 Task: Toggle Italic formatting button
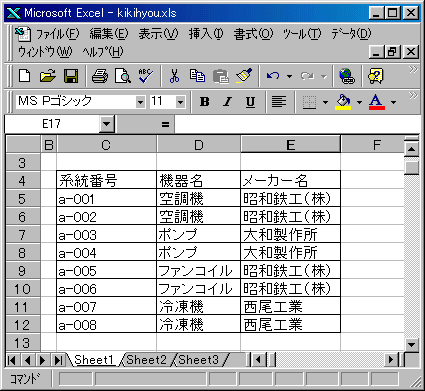[228, 102]
